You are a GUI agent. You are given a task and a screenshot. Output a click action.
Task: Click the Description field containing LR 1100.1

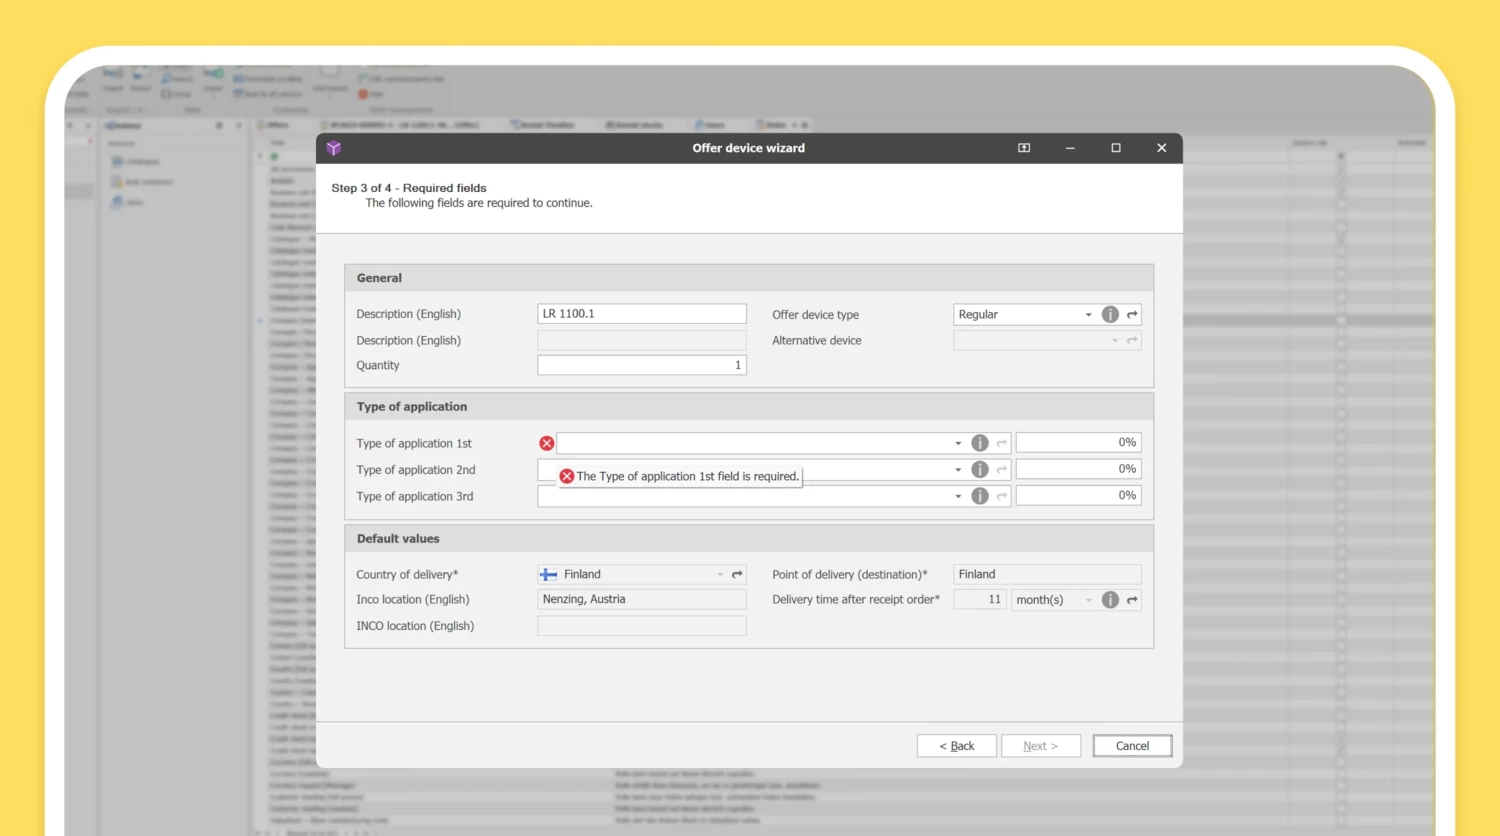[641, 314]
